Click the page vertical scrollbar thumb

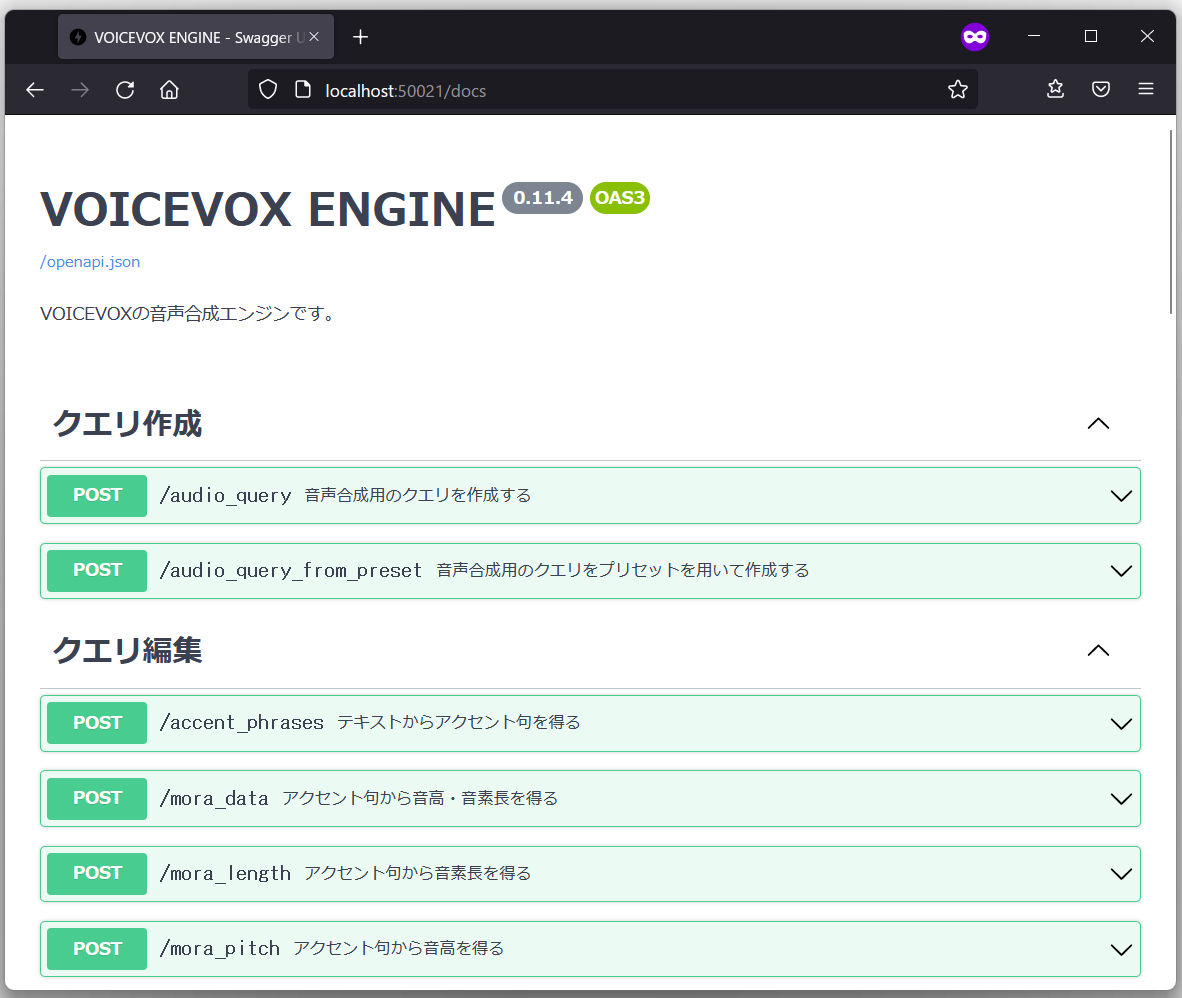click(1171, 222)
